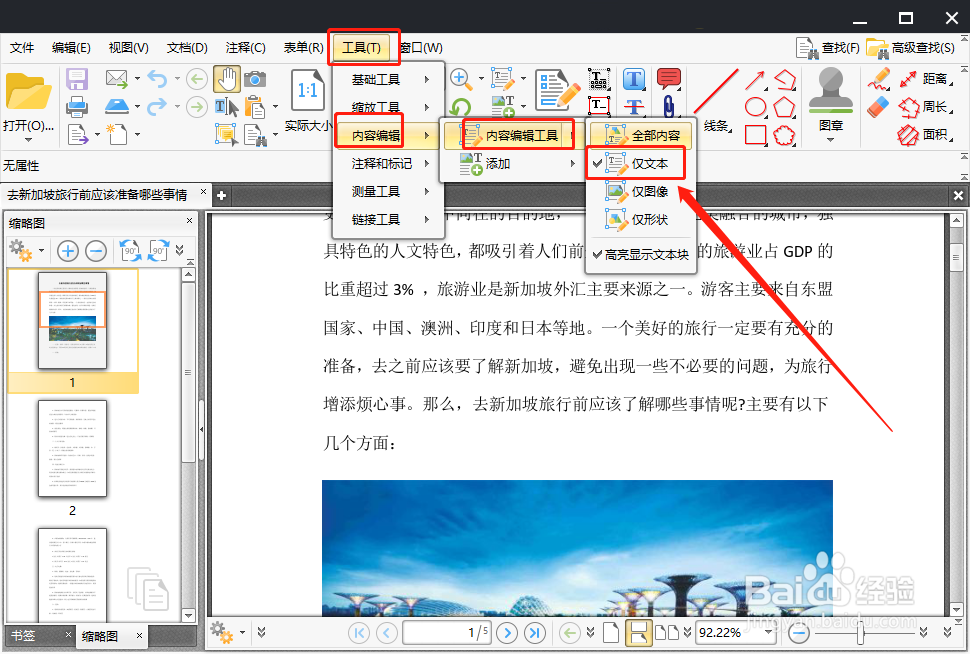This screenshot has width=970, height=654.
Task: Go to last page button
Action: [x=534, y=632]
